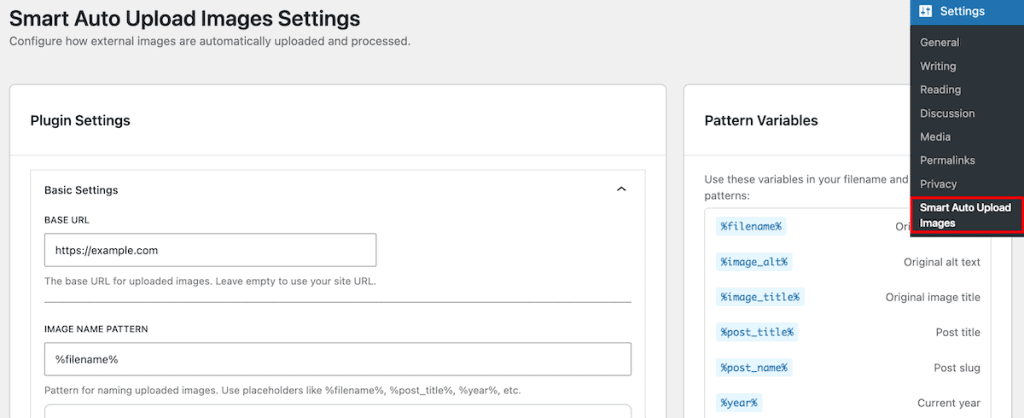Image resolution: width=1024 pixels, height=418 pixels.
Task: Click the IMAGE NAME PATTERN label
Action: pos(96,329)
